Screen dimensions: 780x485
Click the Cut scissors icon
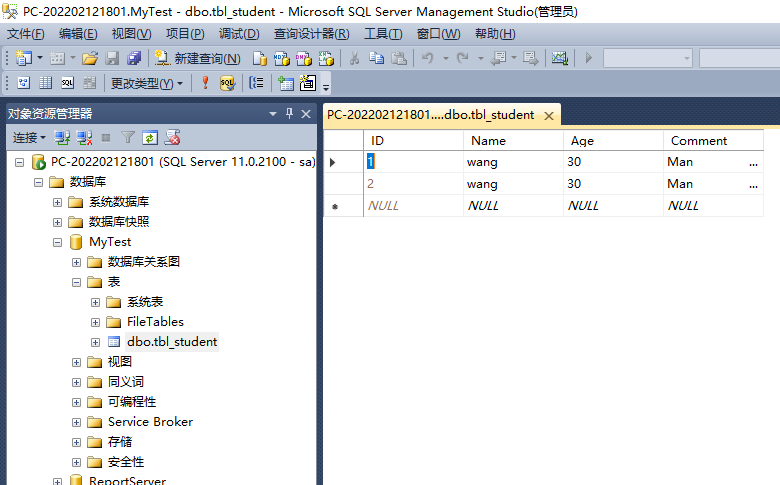(x=354, y=59)
